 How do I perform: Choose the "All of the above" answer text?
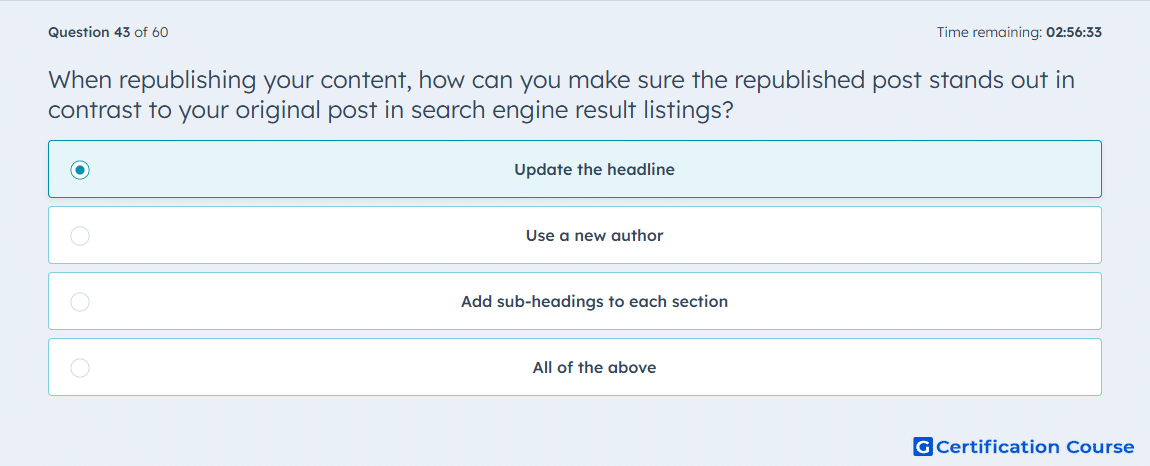coord(594,368)
